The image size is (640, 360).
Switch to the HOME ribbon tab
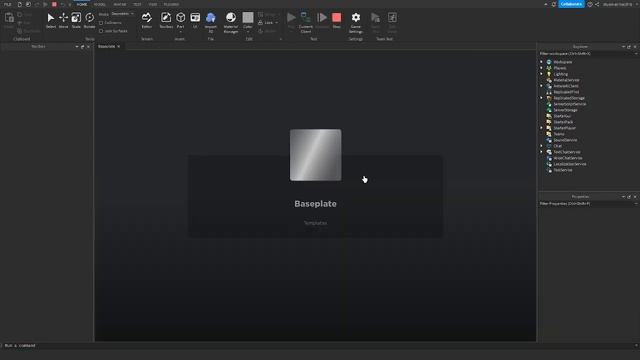pos(82,4)
